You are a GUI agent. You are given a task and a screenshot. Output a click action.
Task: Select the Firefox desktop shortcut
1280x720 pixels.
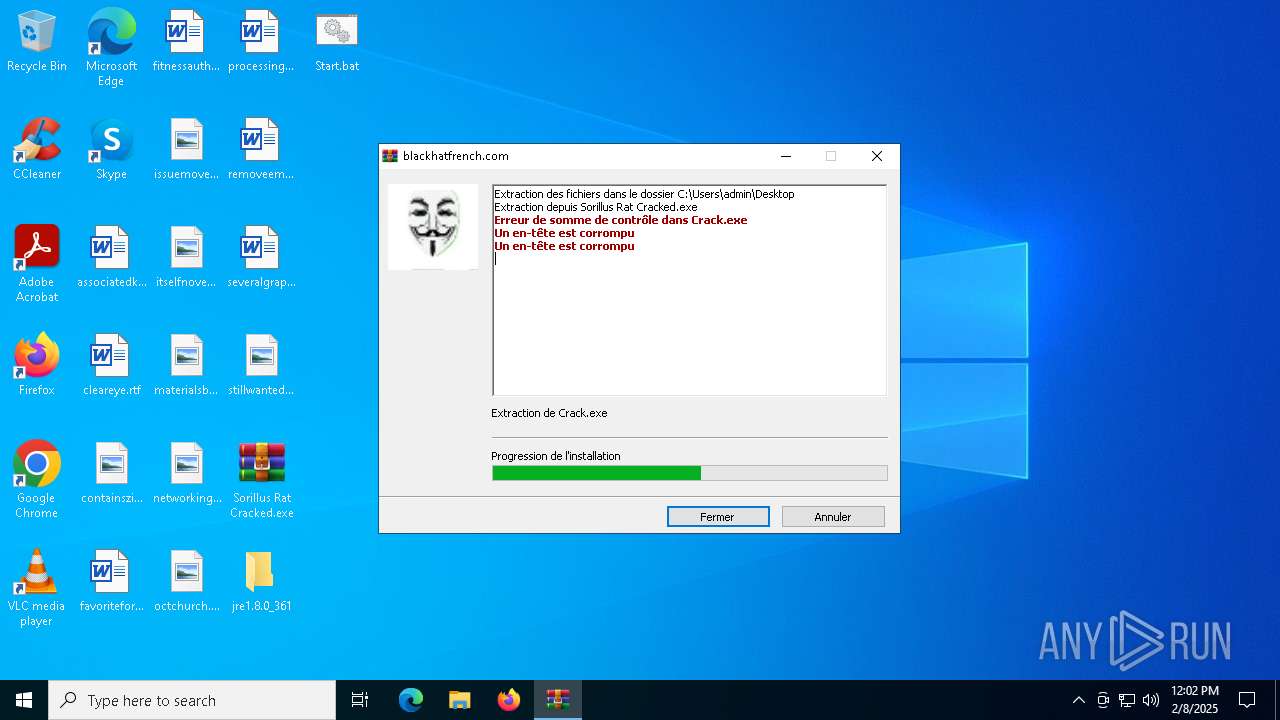[x=37, y=366]
